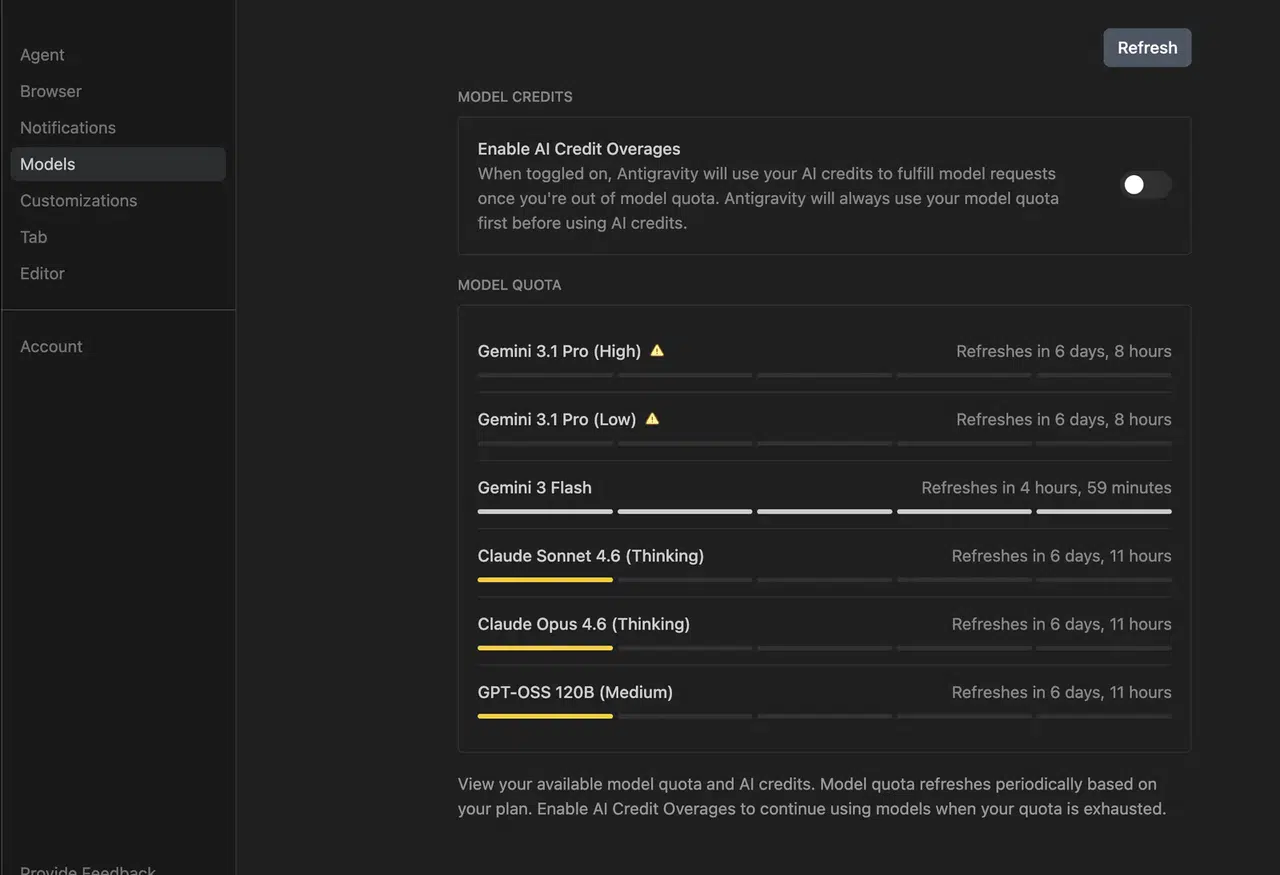This screenshot has width=1280, height=875.
Task: Go to Notifications settings
Action: click(68, 128)
